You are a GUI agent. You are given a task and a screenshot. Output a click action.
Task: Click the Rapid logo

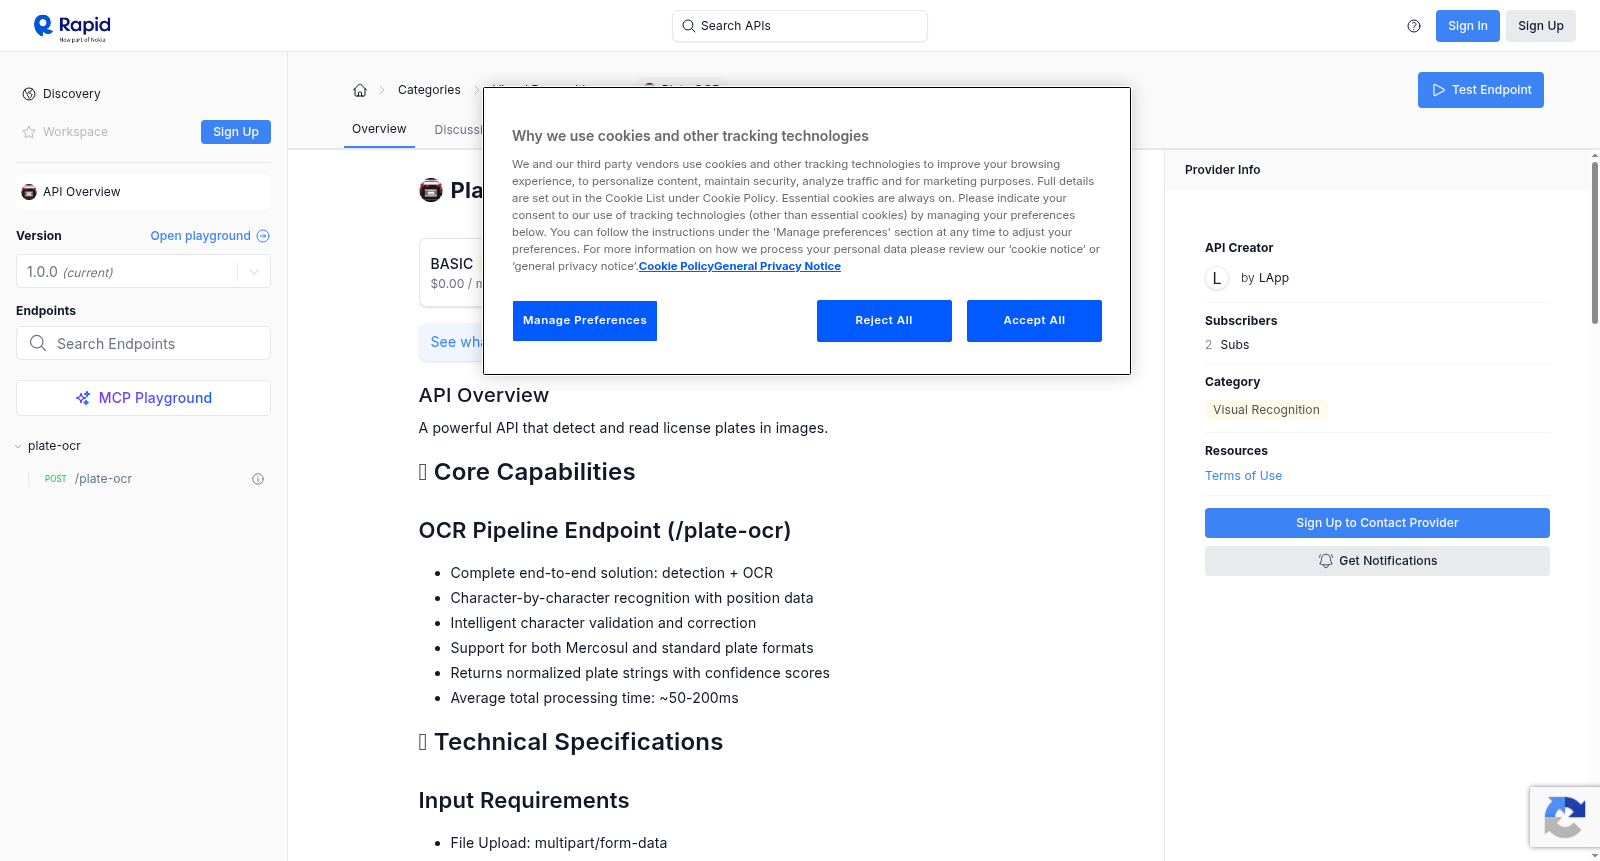coord(72,27)
